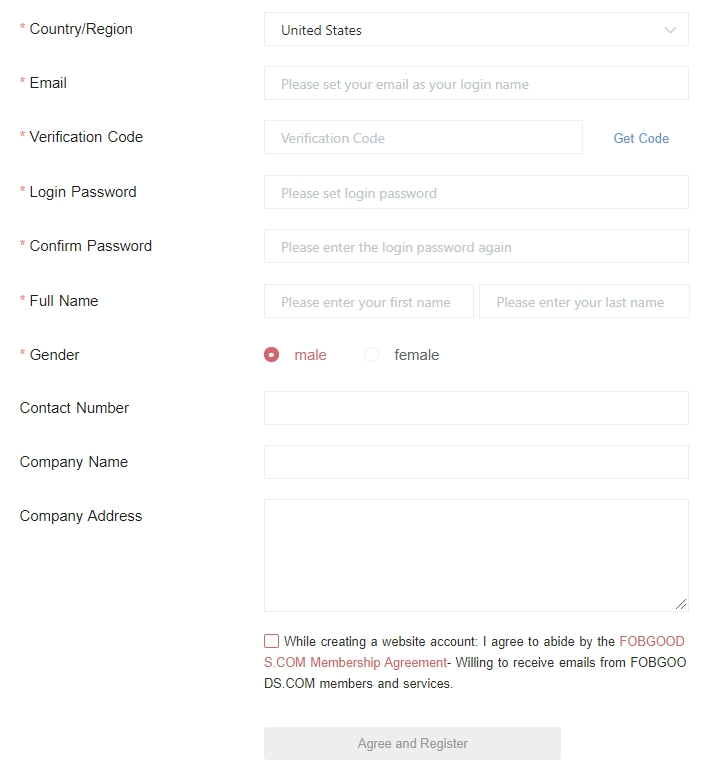This screenshot has width=716, height=775.
Task: Click the female radio label text
Action: 416,355
